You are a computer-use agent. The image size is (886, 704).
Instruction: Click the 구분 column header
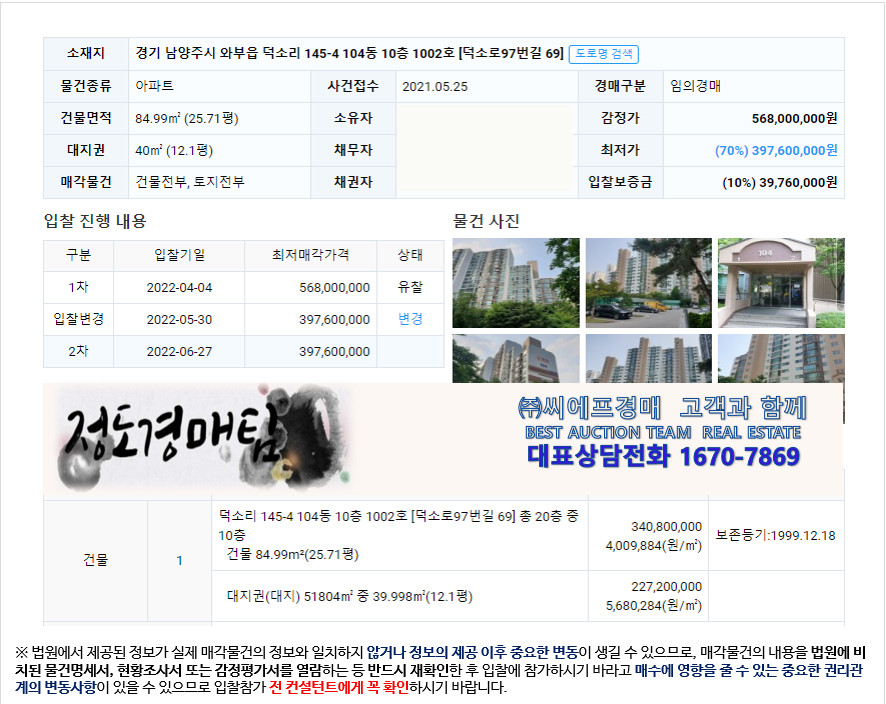79,255
